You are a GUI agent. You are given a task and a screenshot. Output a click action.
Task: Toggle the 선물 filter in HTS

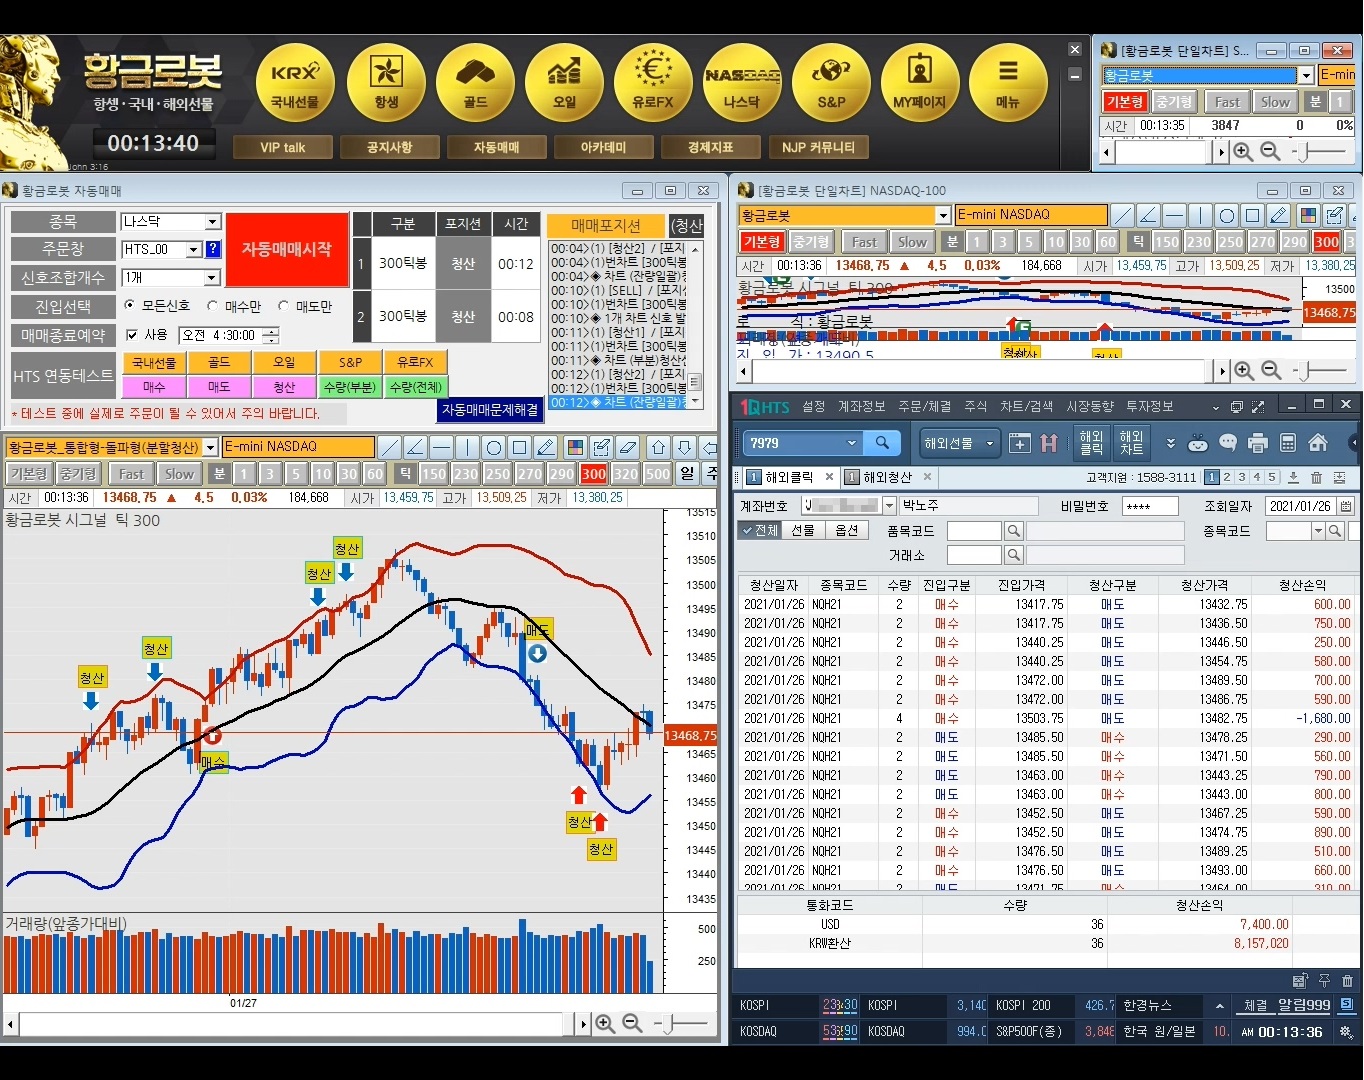(x=803, y=530)
